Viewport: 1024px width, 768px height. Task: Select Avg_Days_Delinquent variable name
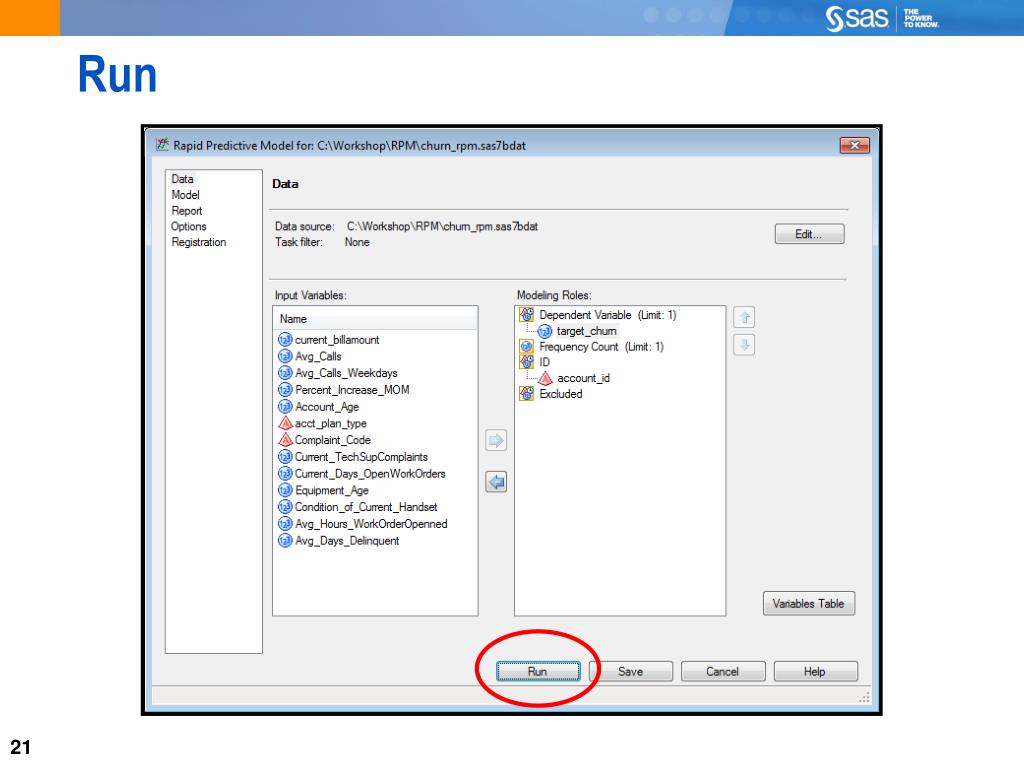pos(347,540)
